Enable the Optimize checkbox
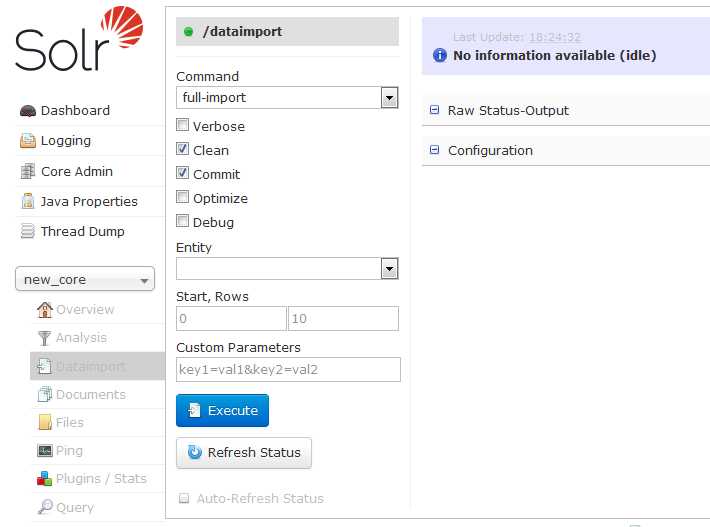 tap(182, 196)
